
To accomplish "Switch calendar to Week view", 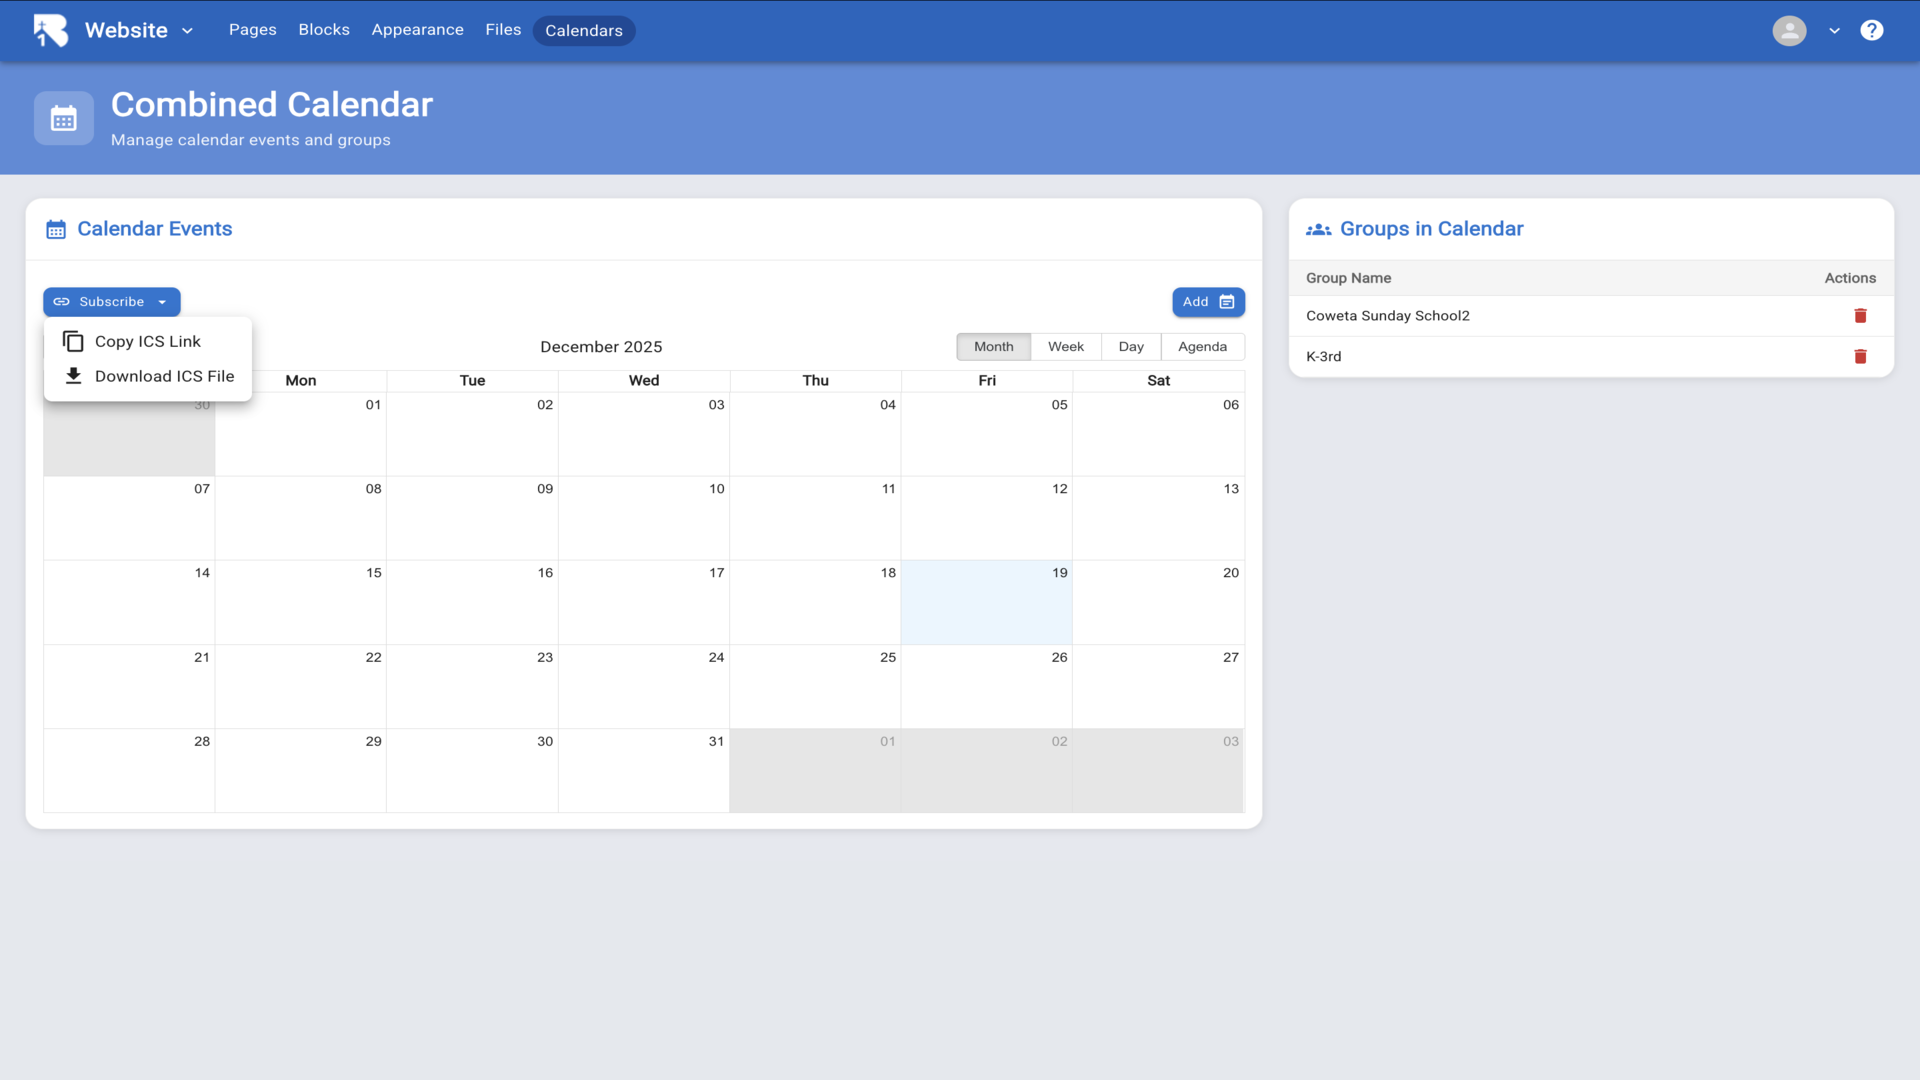I will coord(1065,347).
